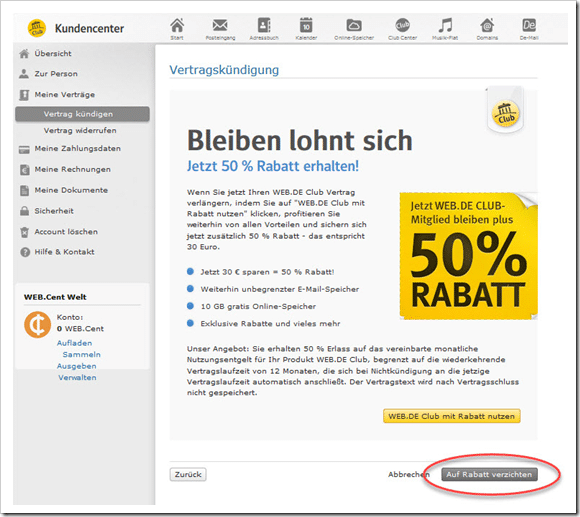Open Meine Dokumente menu entry
The height and width of the screenshot is (517, 580).
(x=71, y=190)
